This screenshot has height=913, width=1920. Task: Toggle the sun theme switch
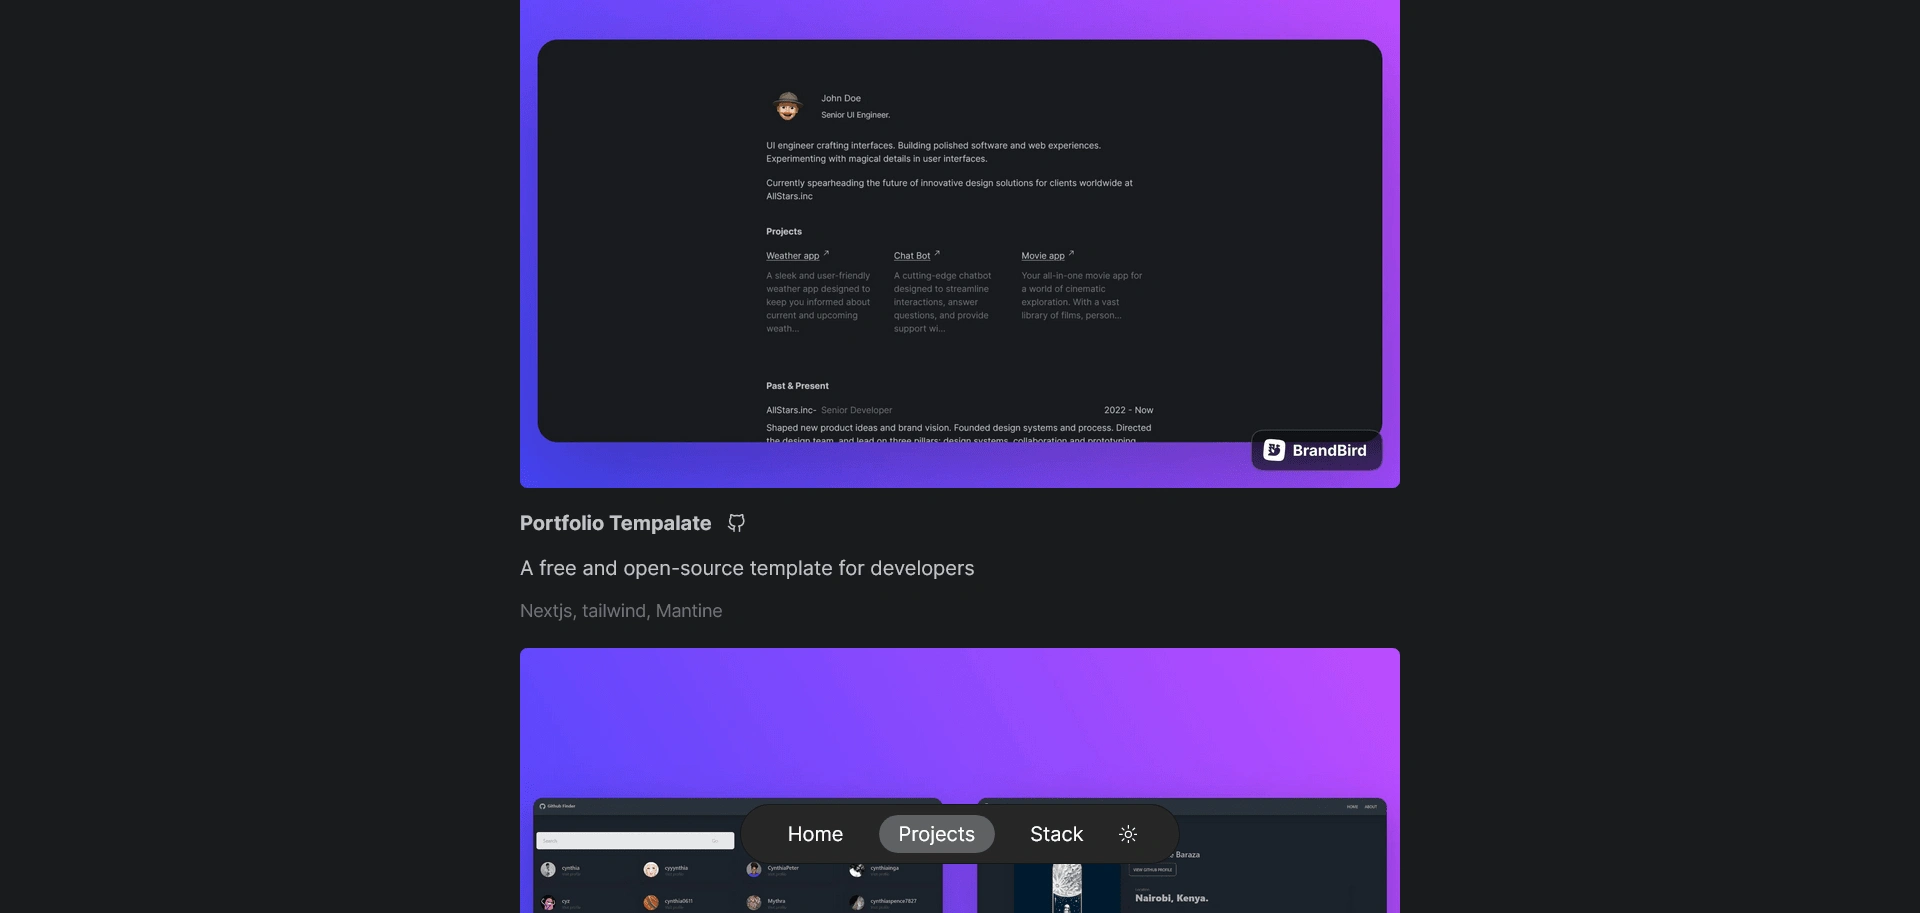click(1128, 834)
